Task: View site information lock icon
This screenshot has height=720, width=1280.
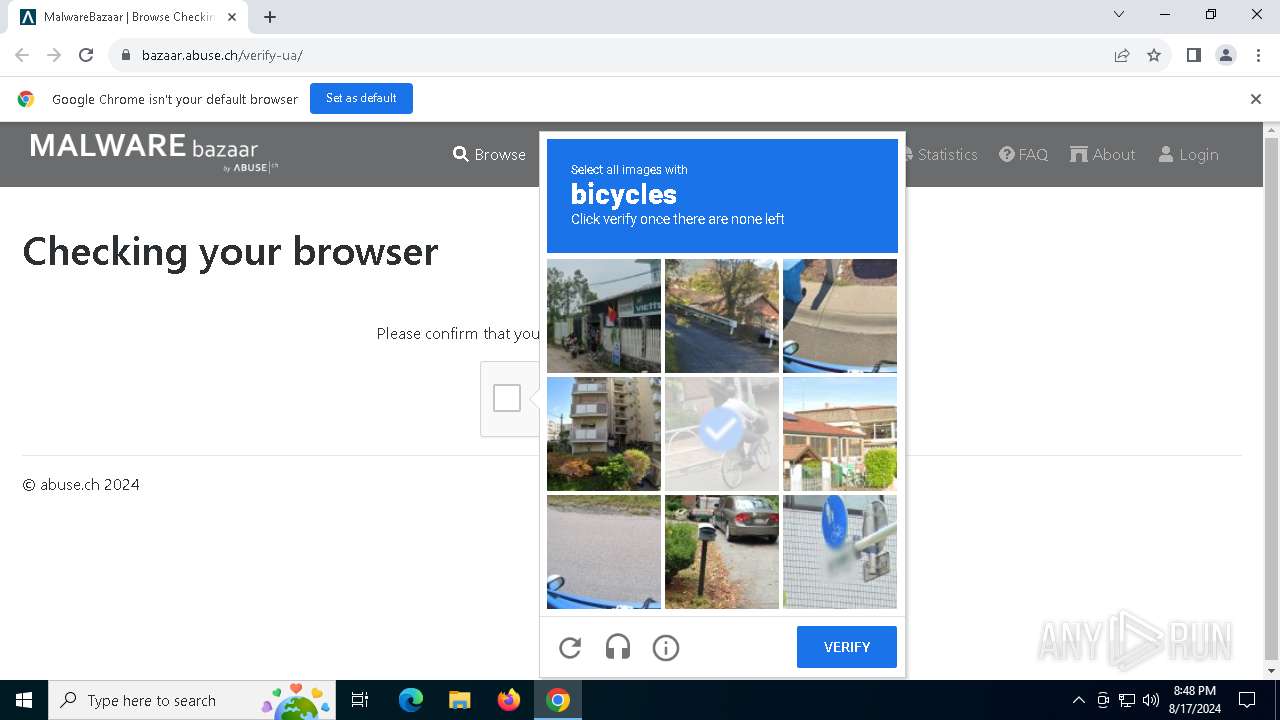Action: 126,55
